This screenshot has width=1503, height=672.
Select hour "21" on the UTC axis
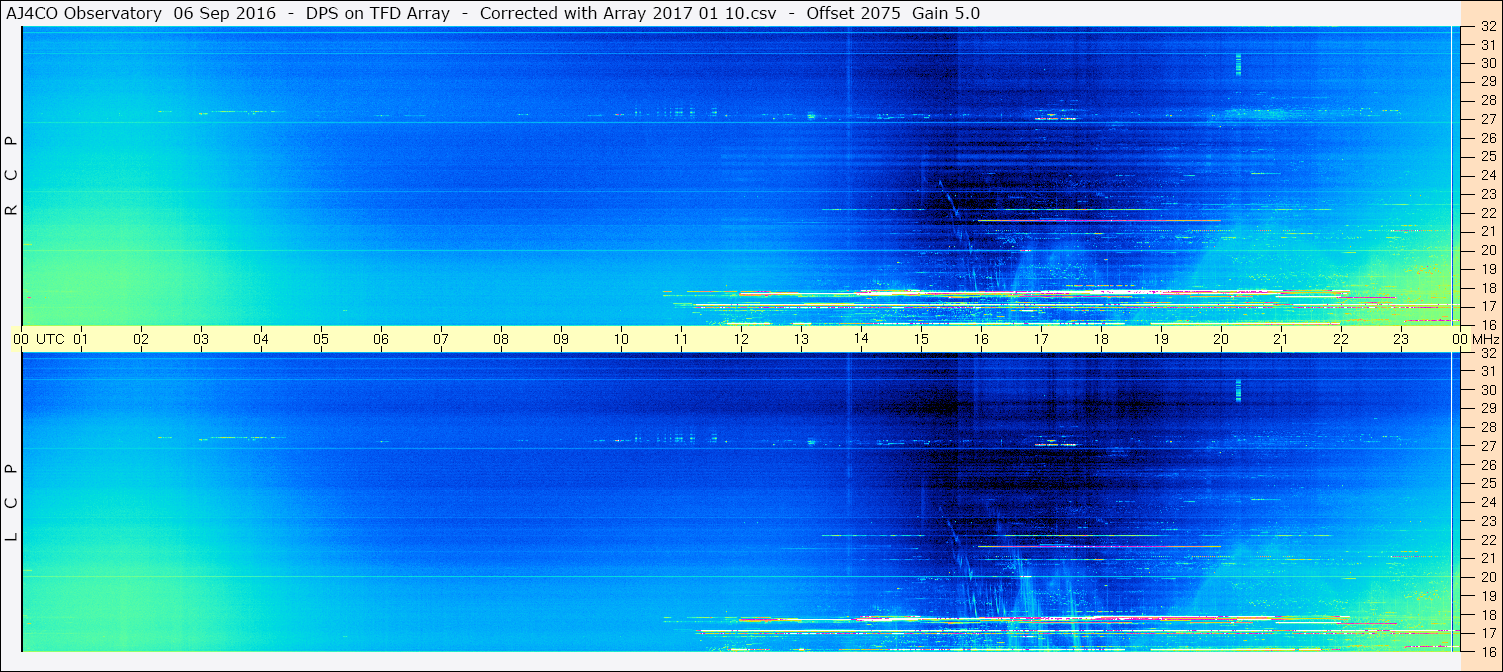(x=1281, y=339)
